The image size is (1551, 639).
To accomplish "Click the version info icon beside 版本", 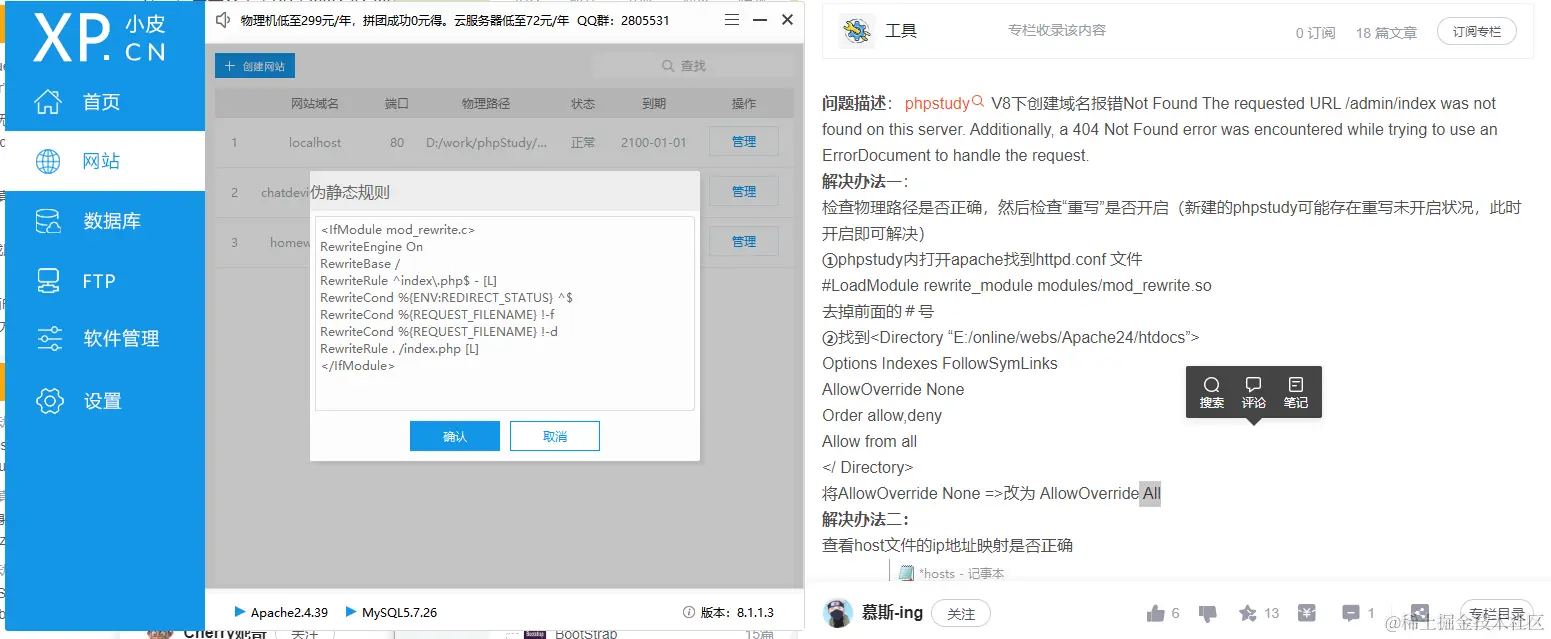I will click(x=688, y=612).
